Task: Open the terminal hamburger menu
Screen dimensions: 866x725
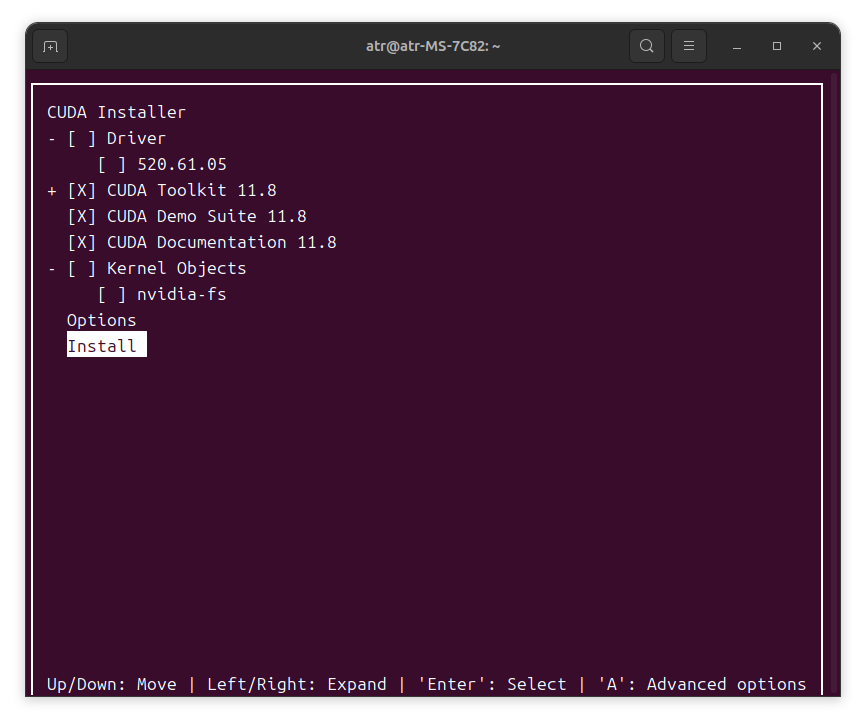Action: (689, 46)
